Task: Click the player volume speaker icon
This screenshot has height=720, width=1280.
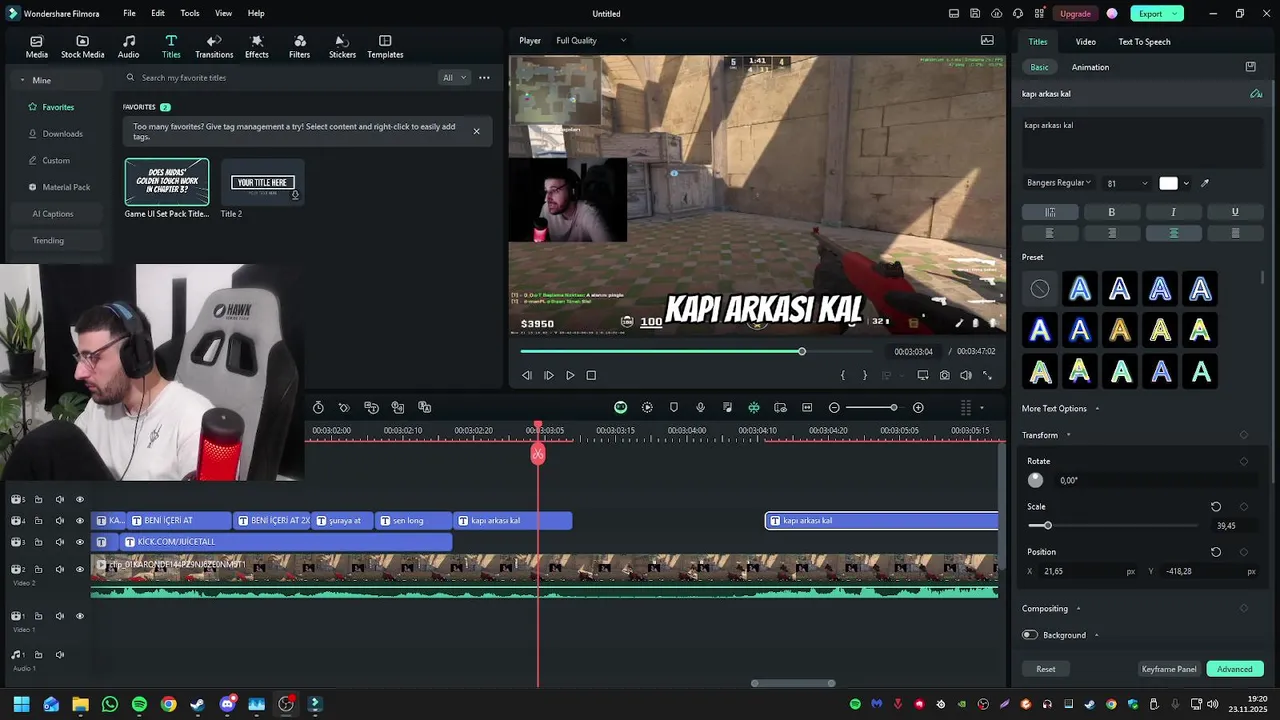Action: point(966,375)
